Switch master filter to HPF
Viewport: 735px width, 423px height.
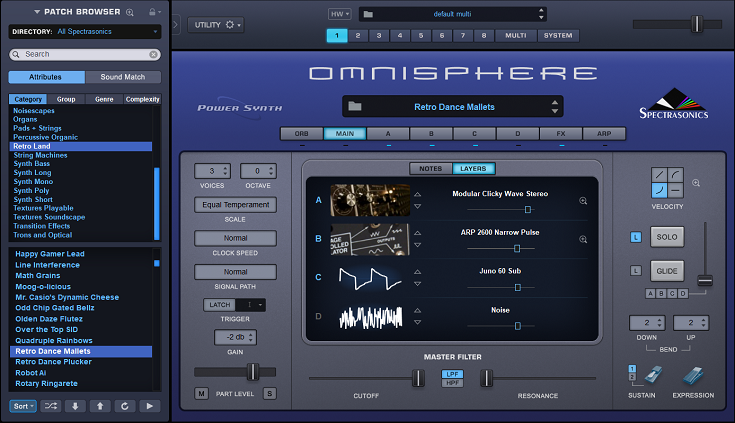click(x=452, y=383)
